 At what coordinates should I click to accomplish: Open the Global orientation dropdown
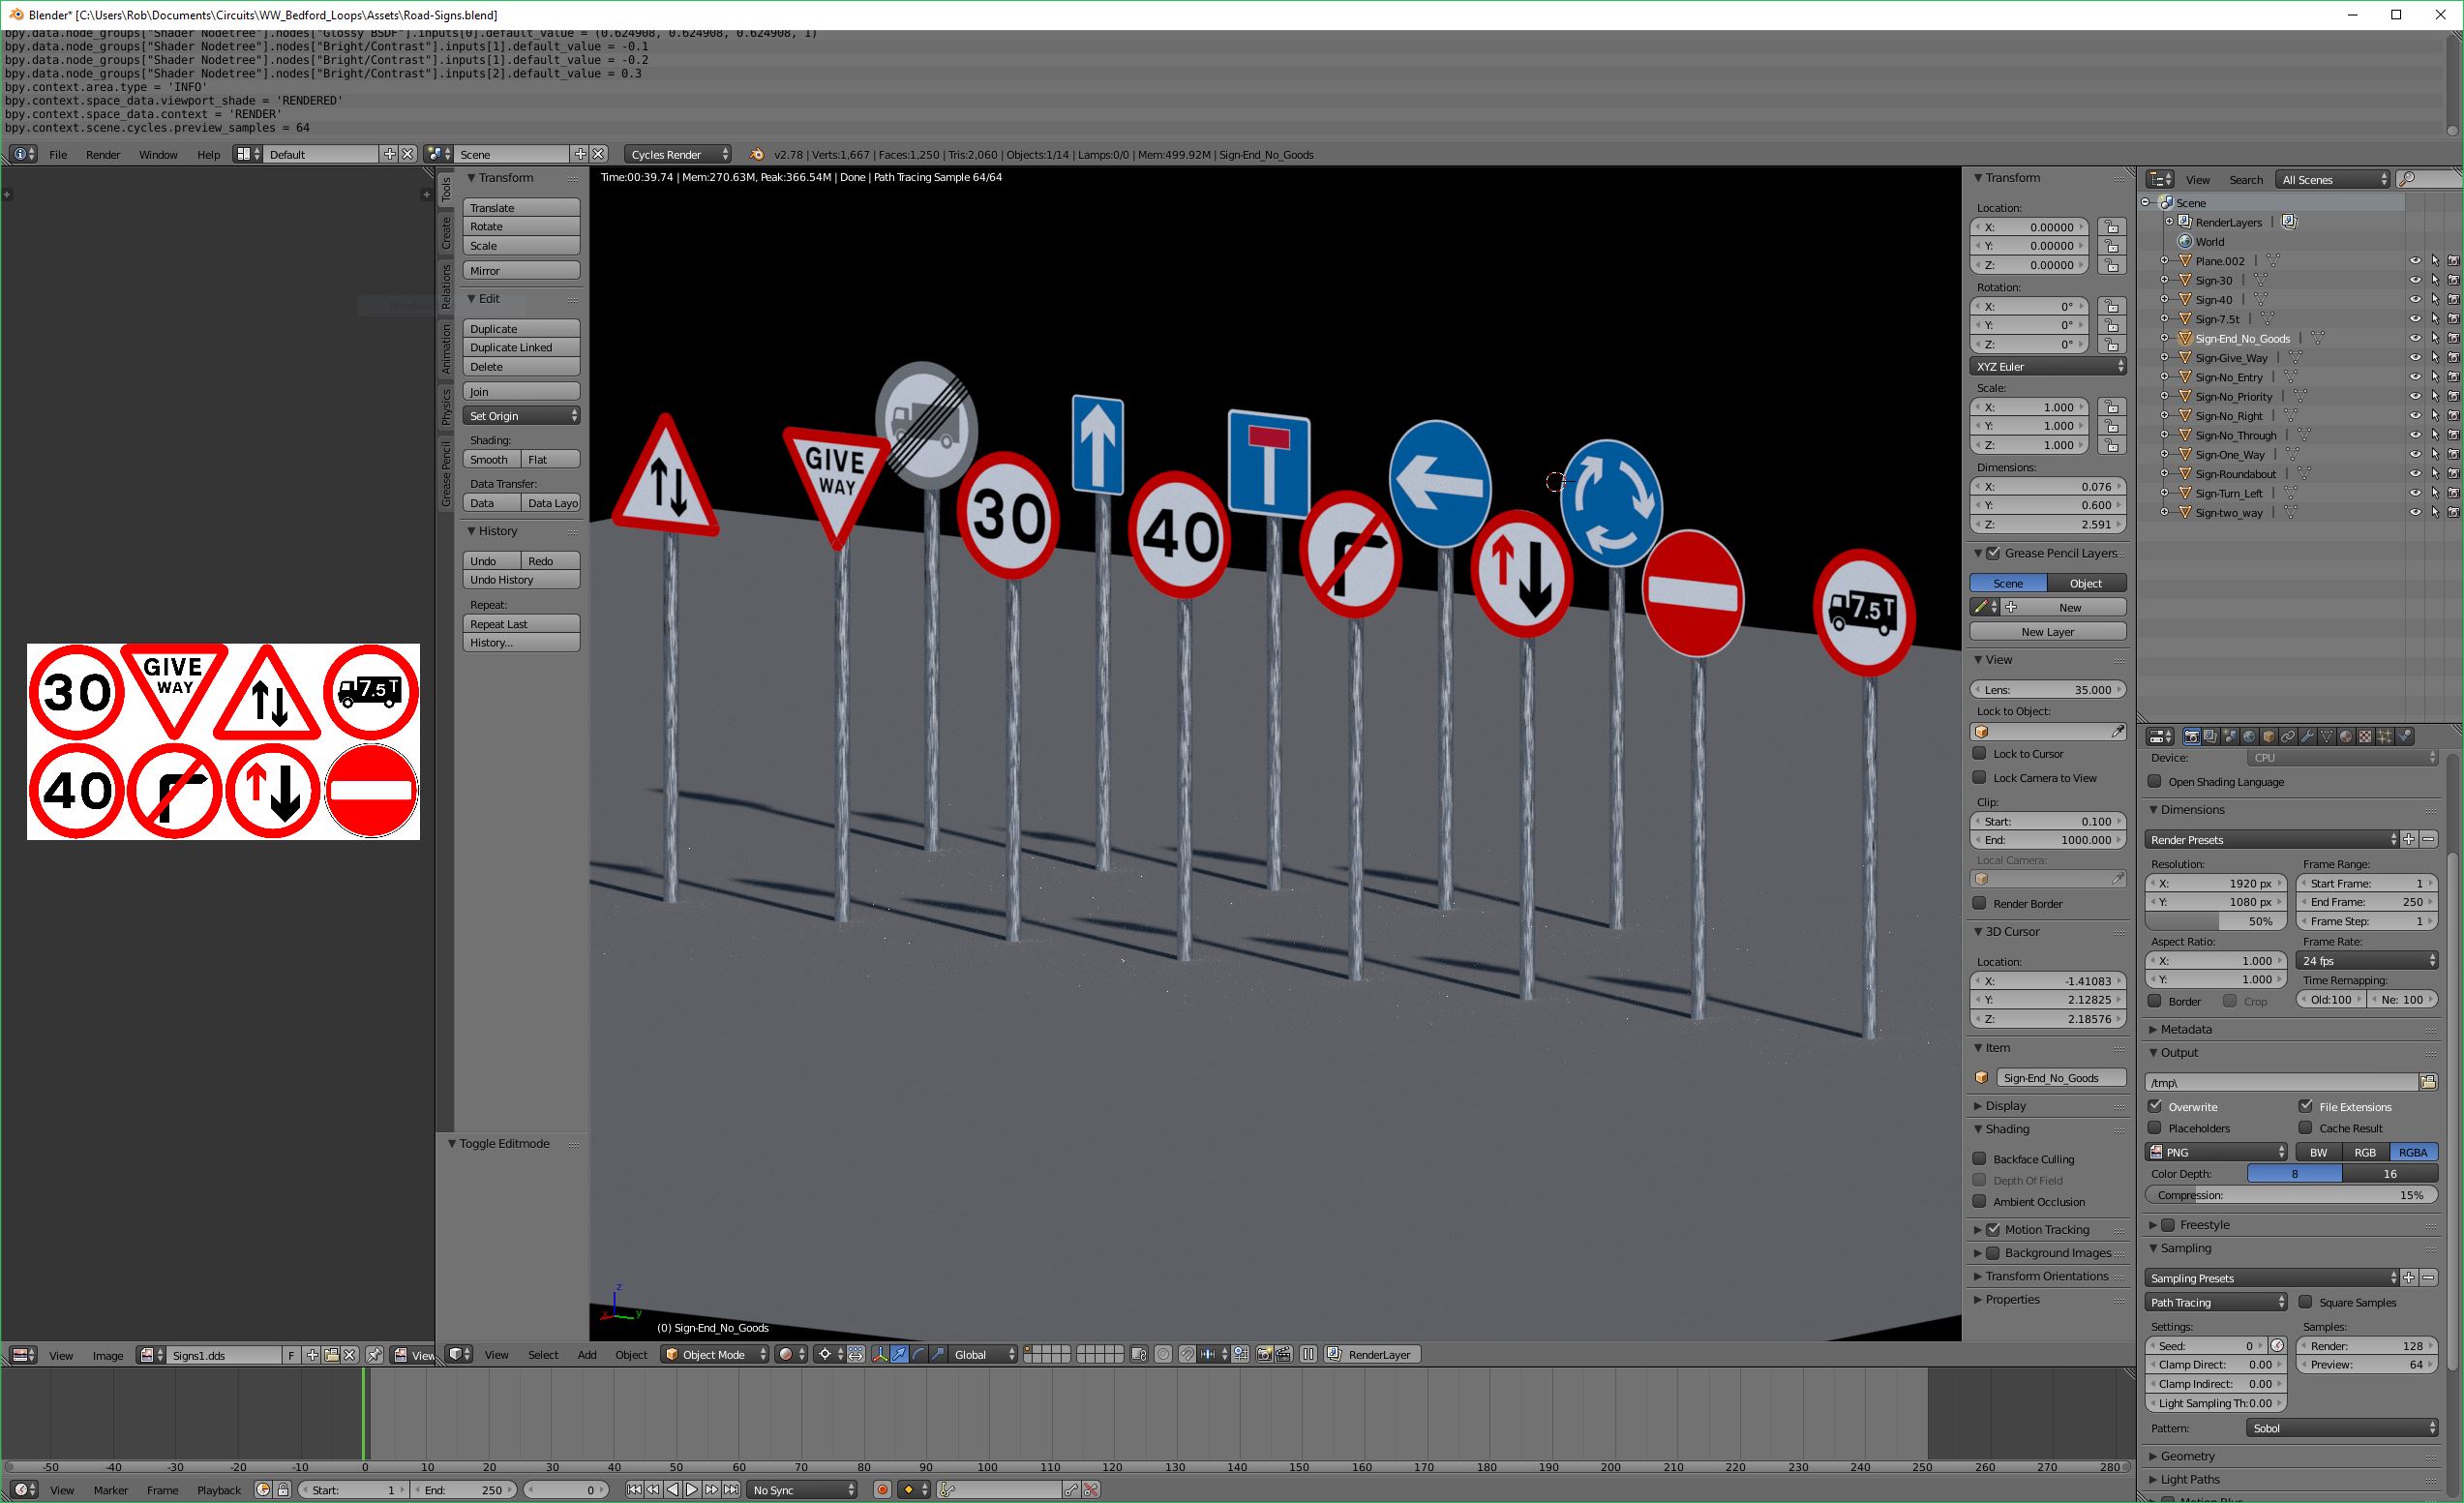[x=983, y=1355]
